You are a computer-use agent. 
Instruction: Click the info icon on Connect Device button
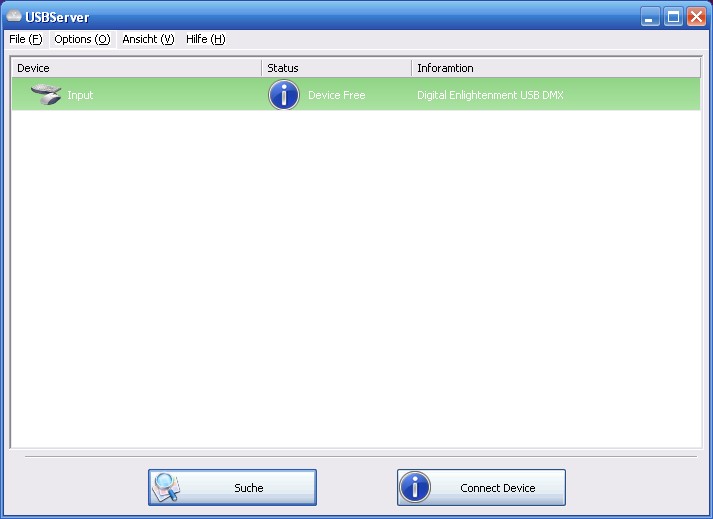(x=414, y=487)
